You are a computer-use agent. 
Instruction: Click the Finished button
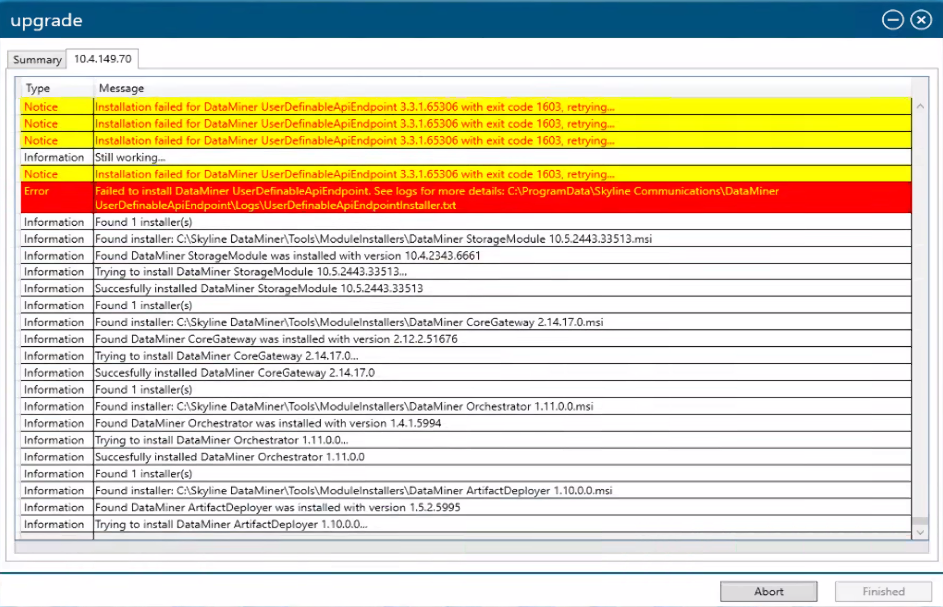tap(883, 591)
